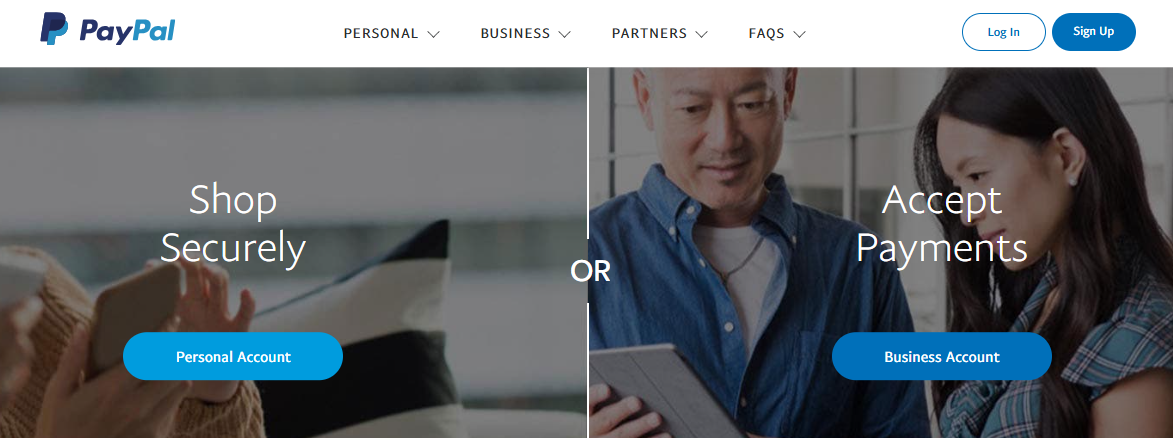Click the PayPal wordmark text
The width and height of the screenshot is (1173, 438).
click(x=126, y=31)
